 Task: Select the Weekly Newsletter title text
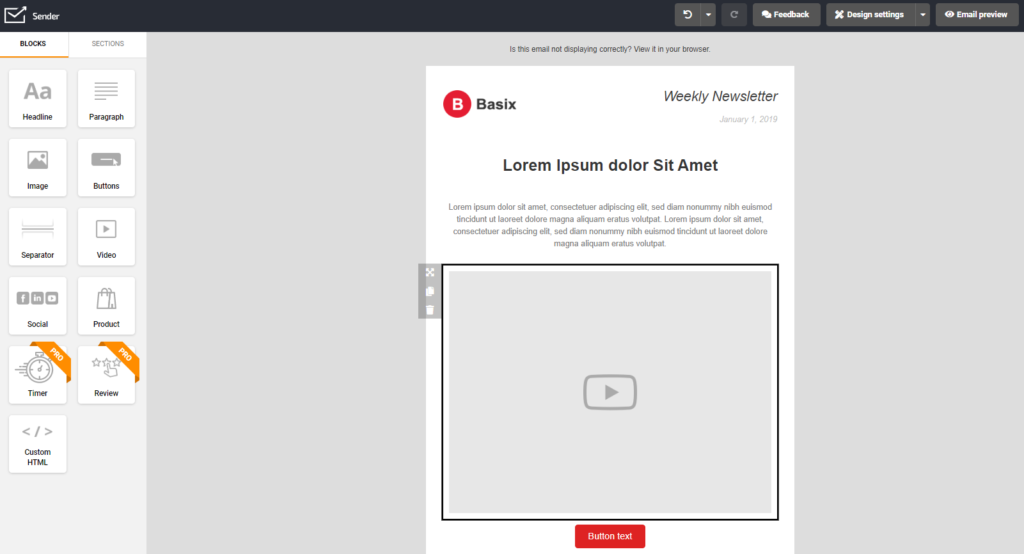coord(720,96)
